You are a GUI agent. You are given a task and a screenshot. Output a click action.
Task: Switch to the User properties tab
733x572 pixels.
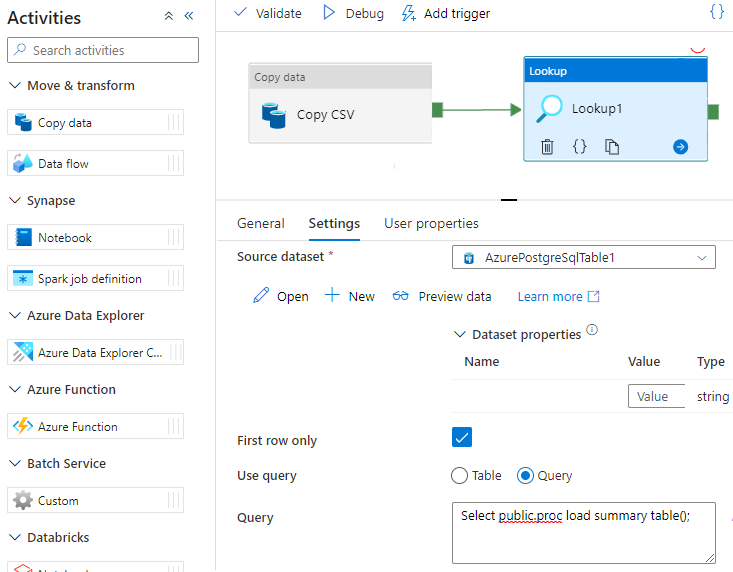(431, 223)
